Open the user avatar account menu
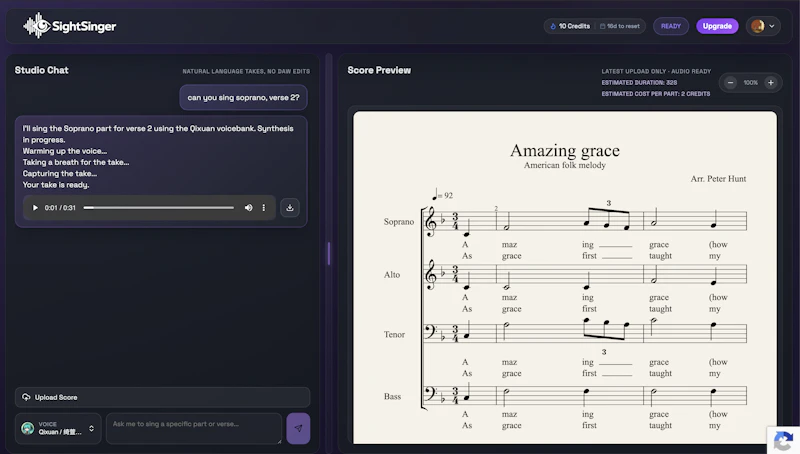 point(763,26)
